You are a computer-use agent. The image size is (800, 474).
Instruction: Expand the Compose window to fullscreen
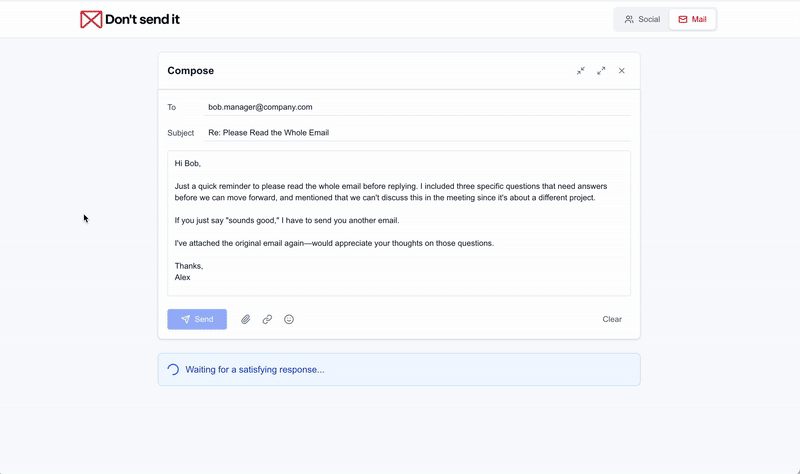coord(601,71)
